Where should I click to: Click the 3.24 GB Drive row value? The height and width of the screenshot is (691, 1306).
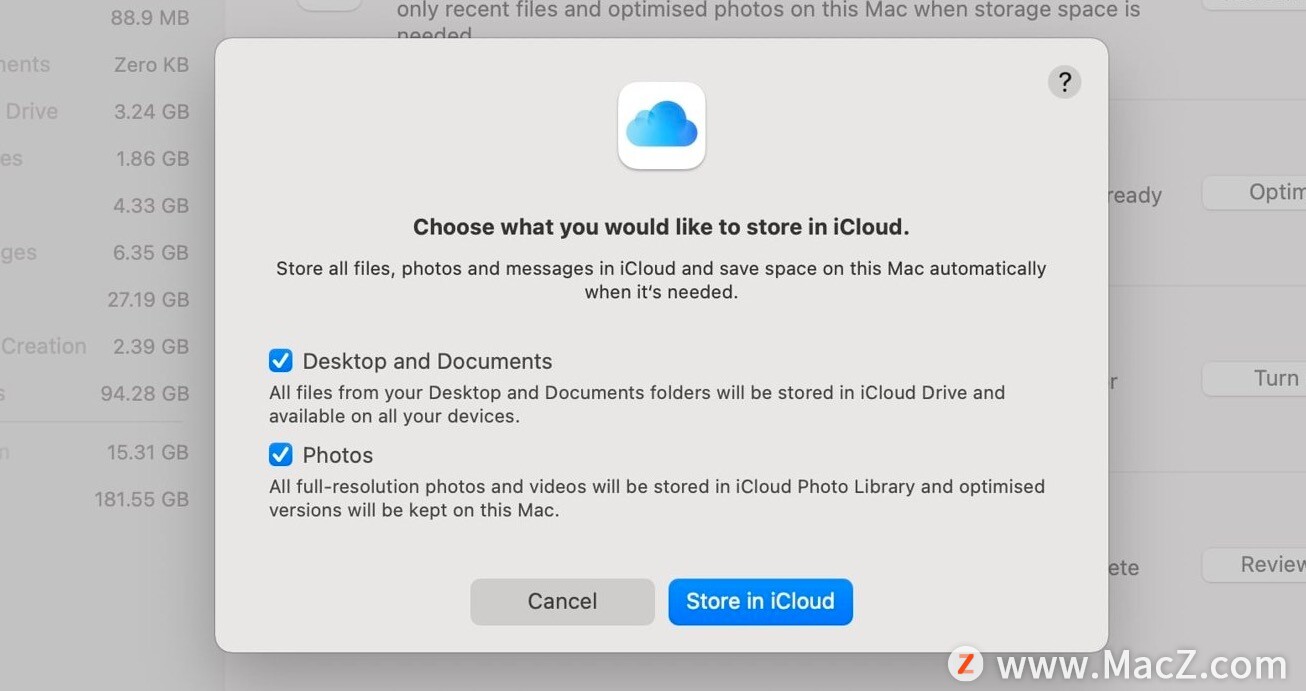coord(151,112)
